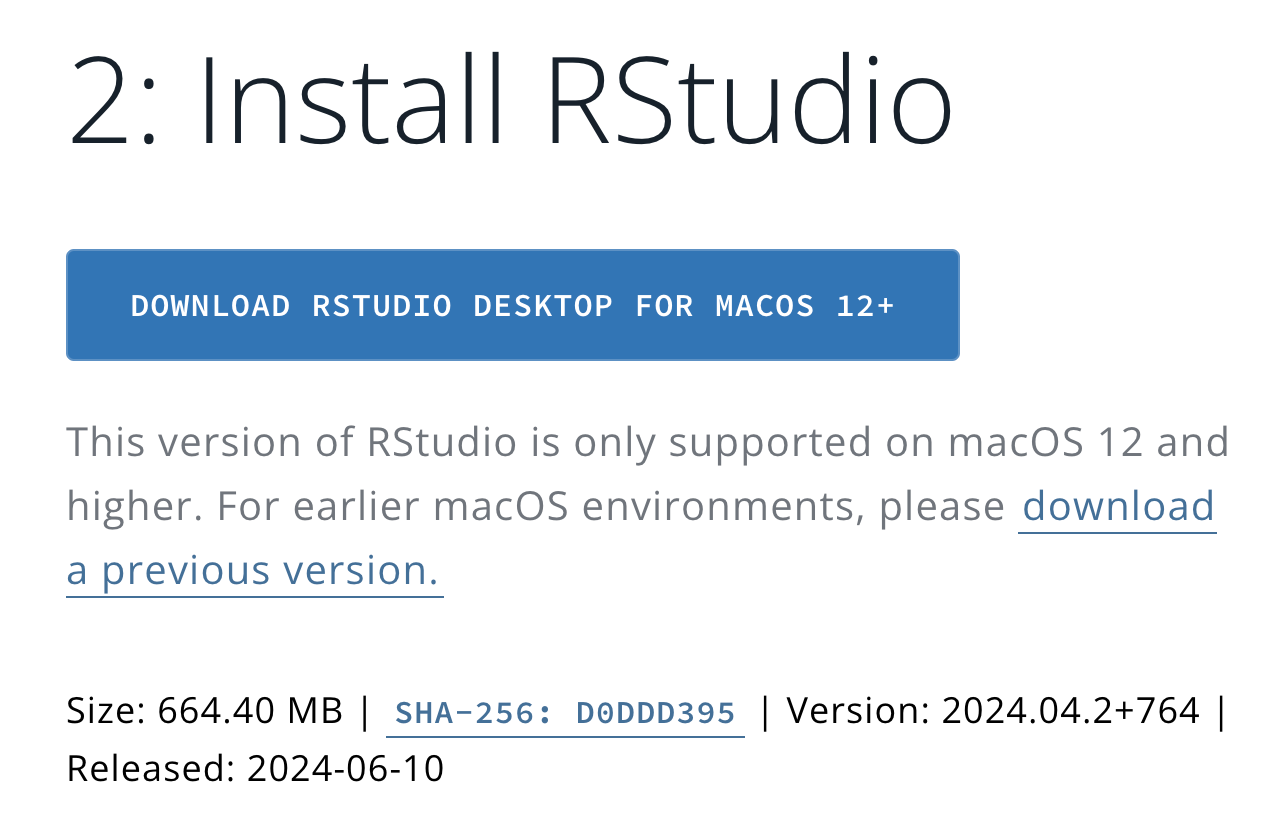Click the release date 2024-06-10
1282x822 pixels.
point(345,769)
